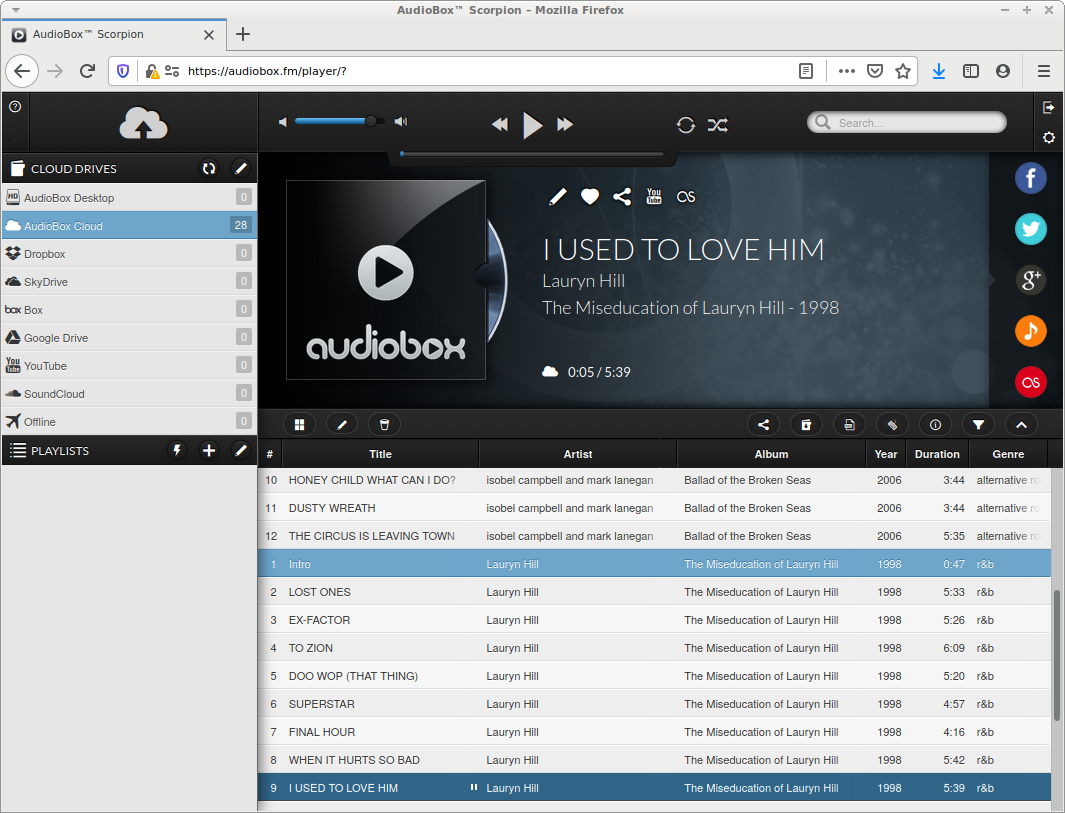Image resolution: width=1065 pixels, height=813 pixels.
Task: Select the Offline source
Action: tap(129, 422)
